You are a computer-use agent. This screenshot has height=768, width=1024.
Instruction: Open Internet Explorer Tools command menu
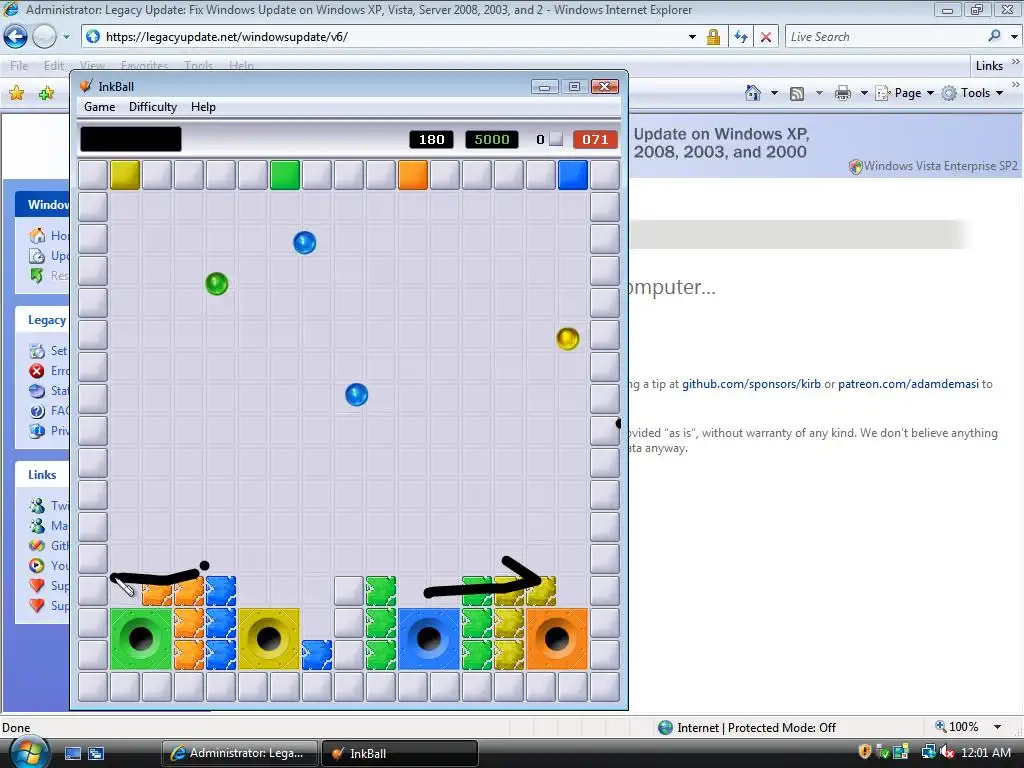click(x=972, y=93)
